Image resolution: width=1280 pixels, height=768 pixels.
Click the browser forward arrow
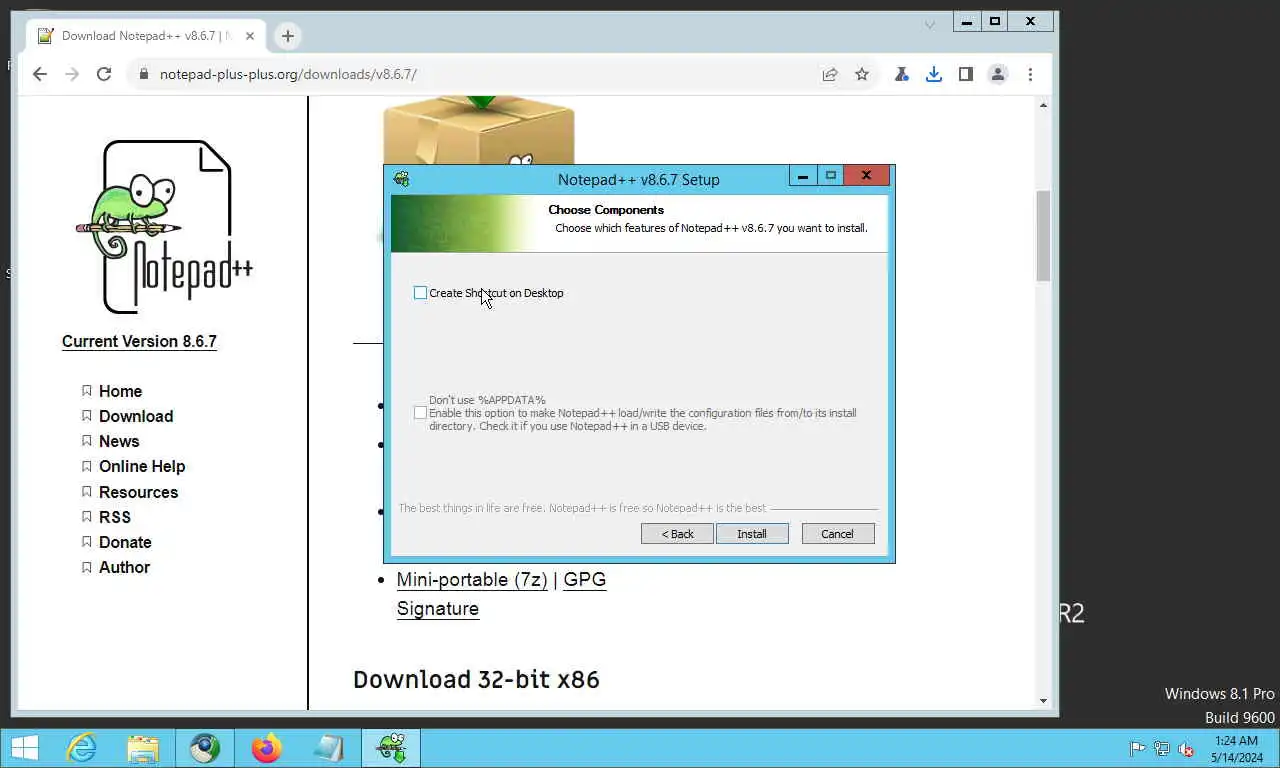coord(72,74)
